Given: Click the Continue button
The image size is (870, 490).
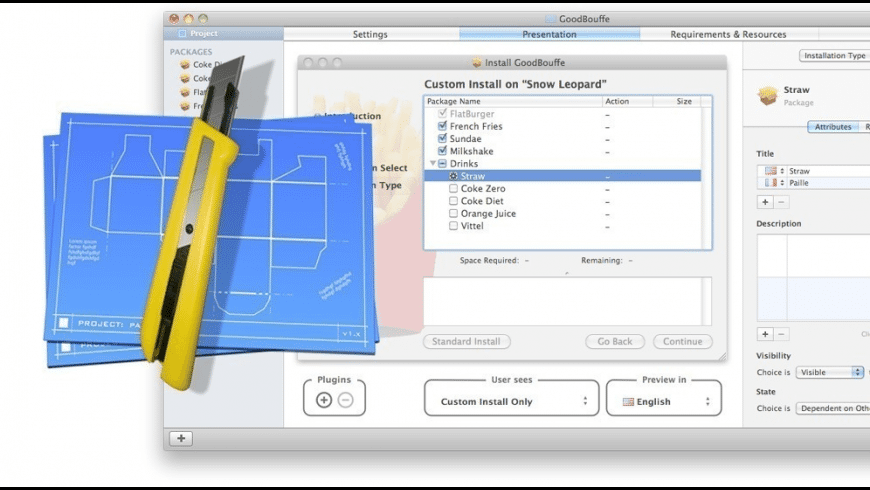Looking at the screenshot, I should coord(682,341).
